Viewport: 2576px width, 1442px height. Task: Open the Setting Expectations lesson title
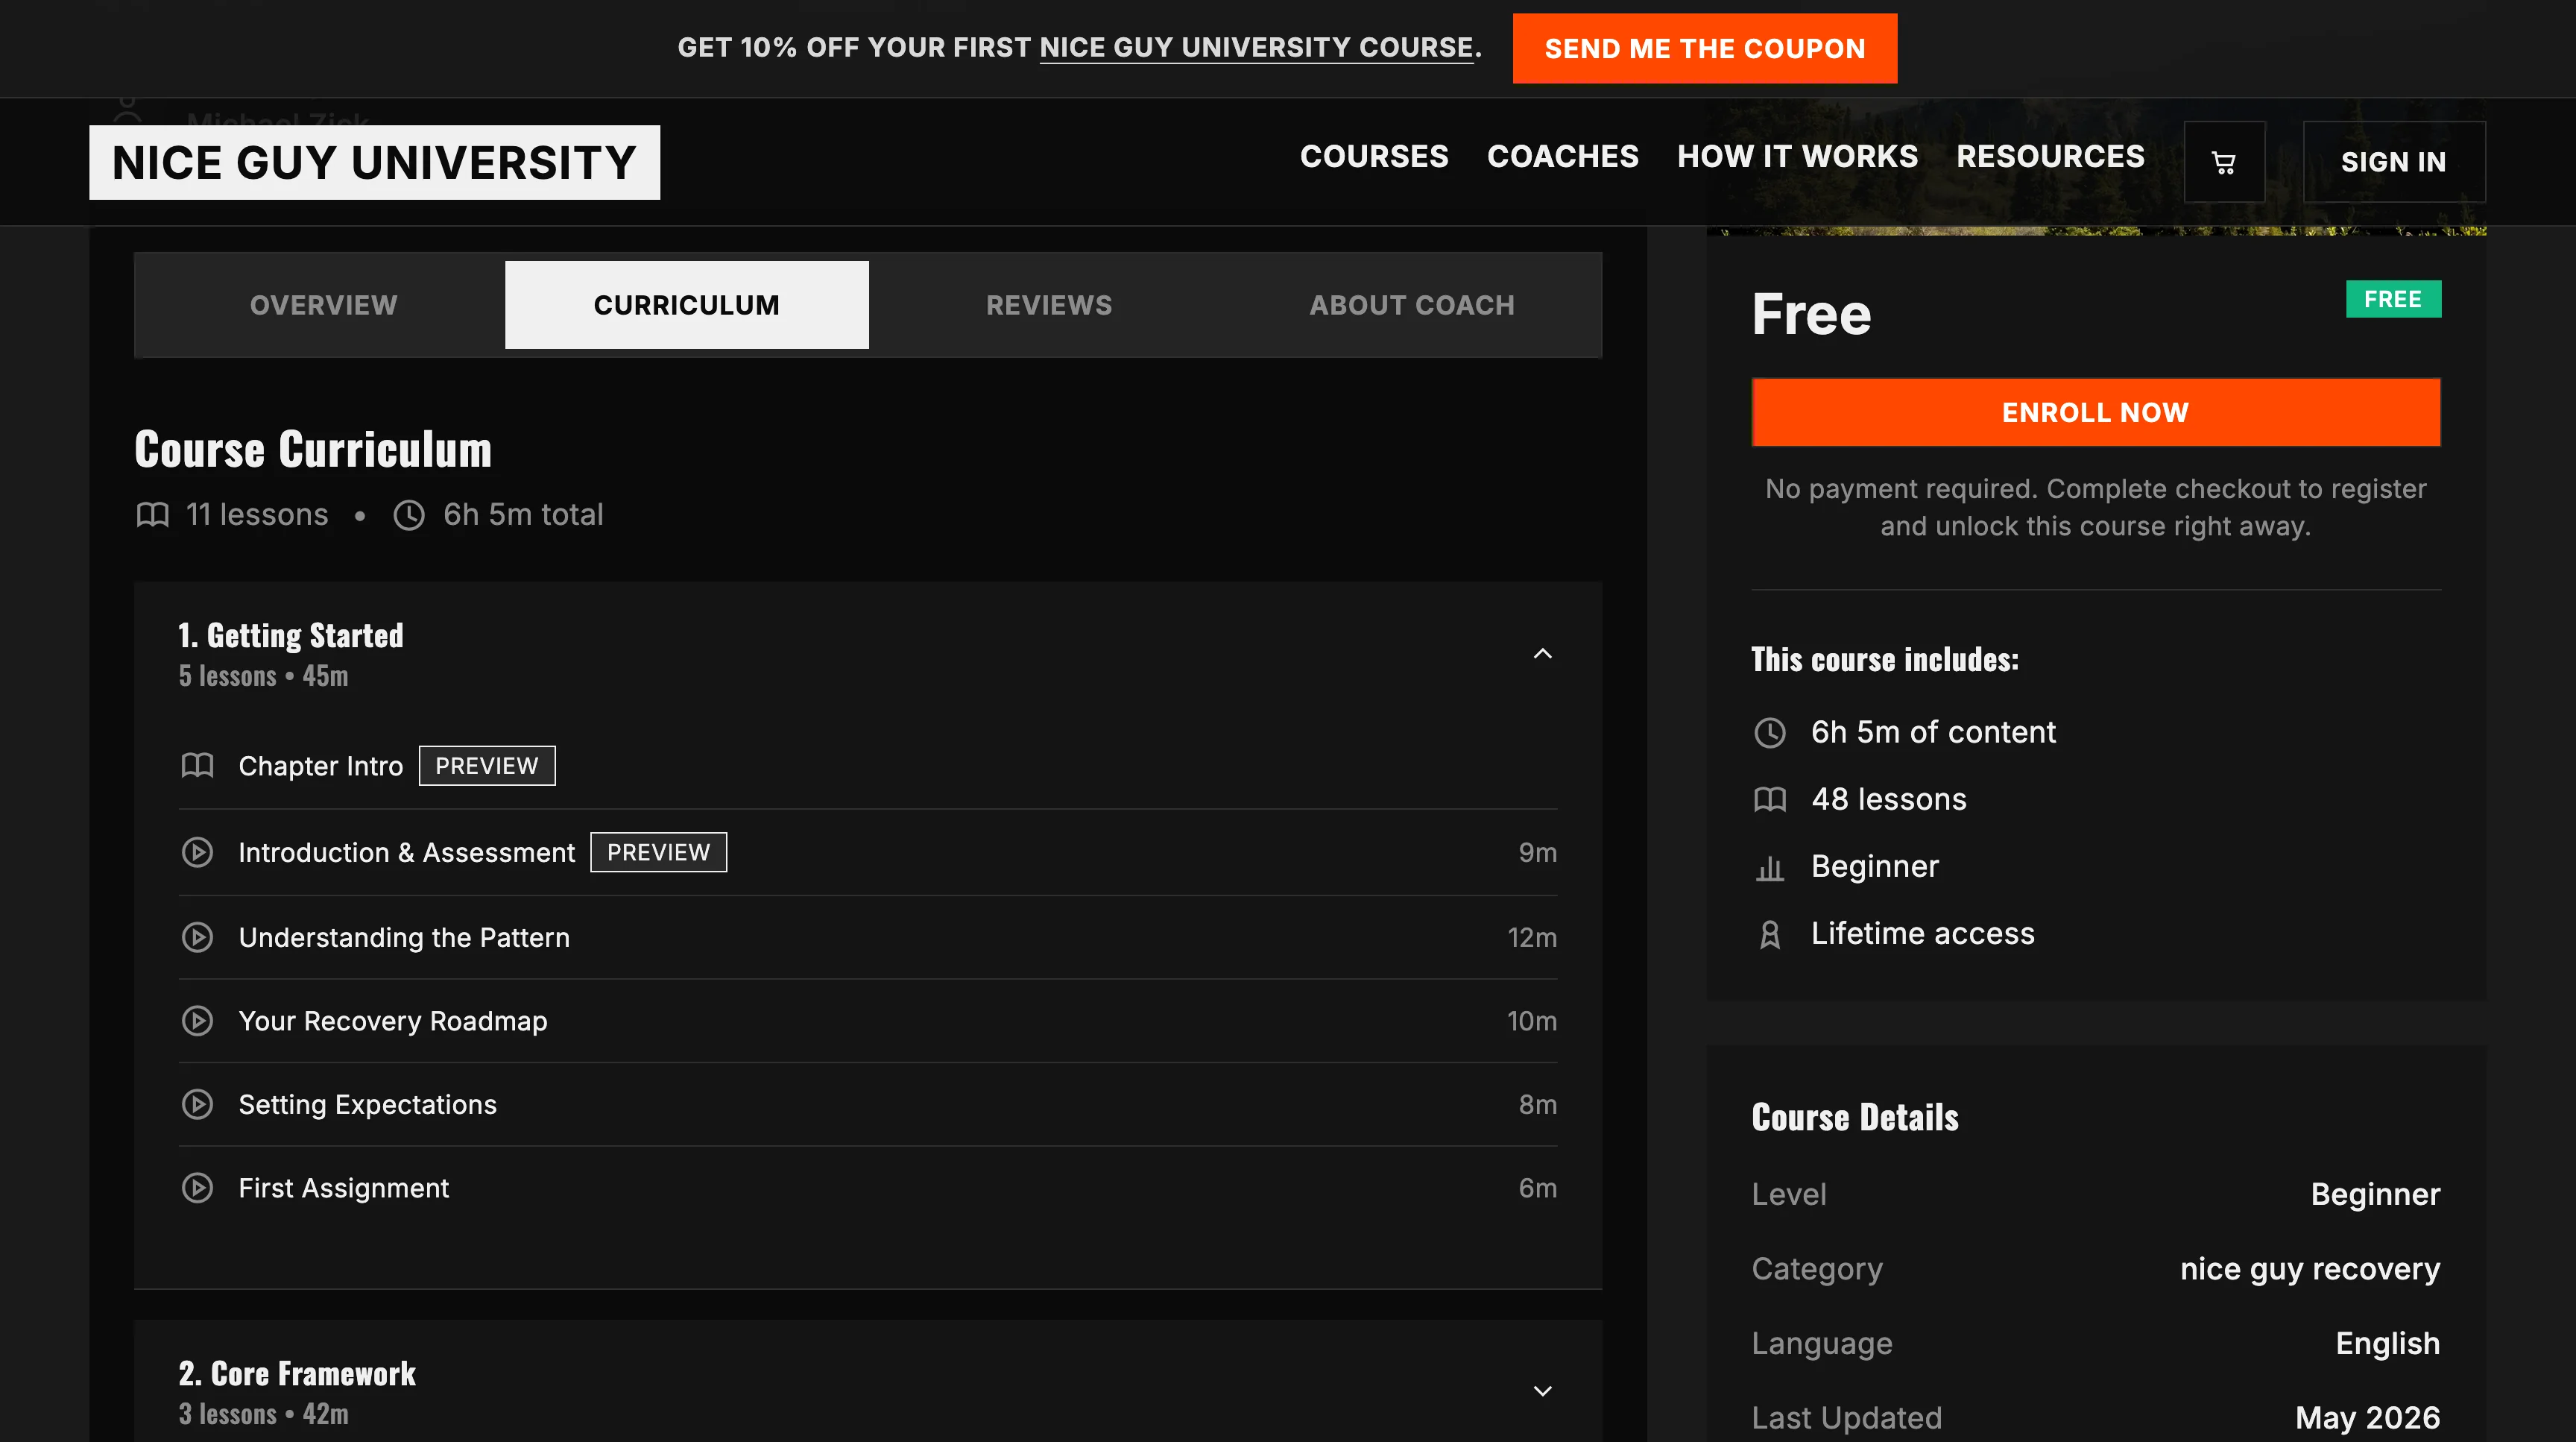click(x=367, y=1104)
